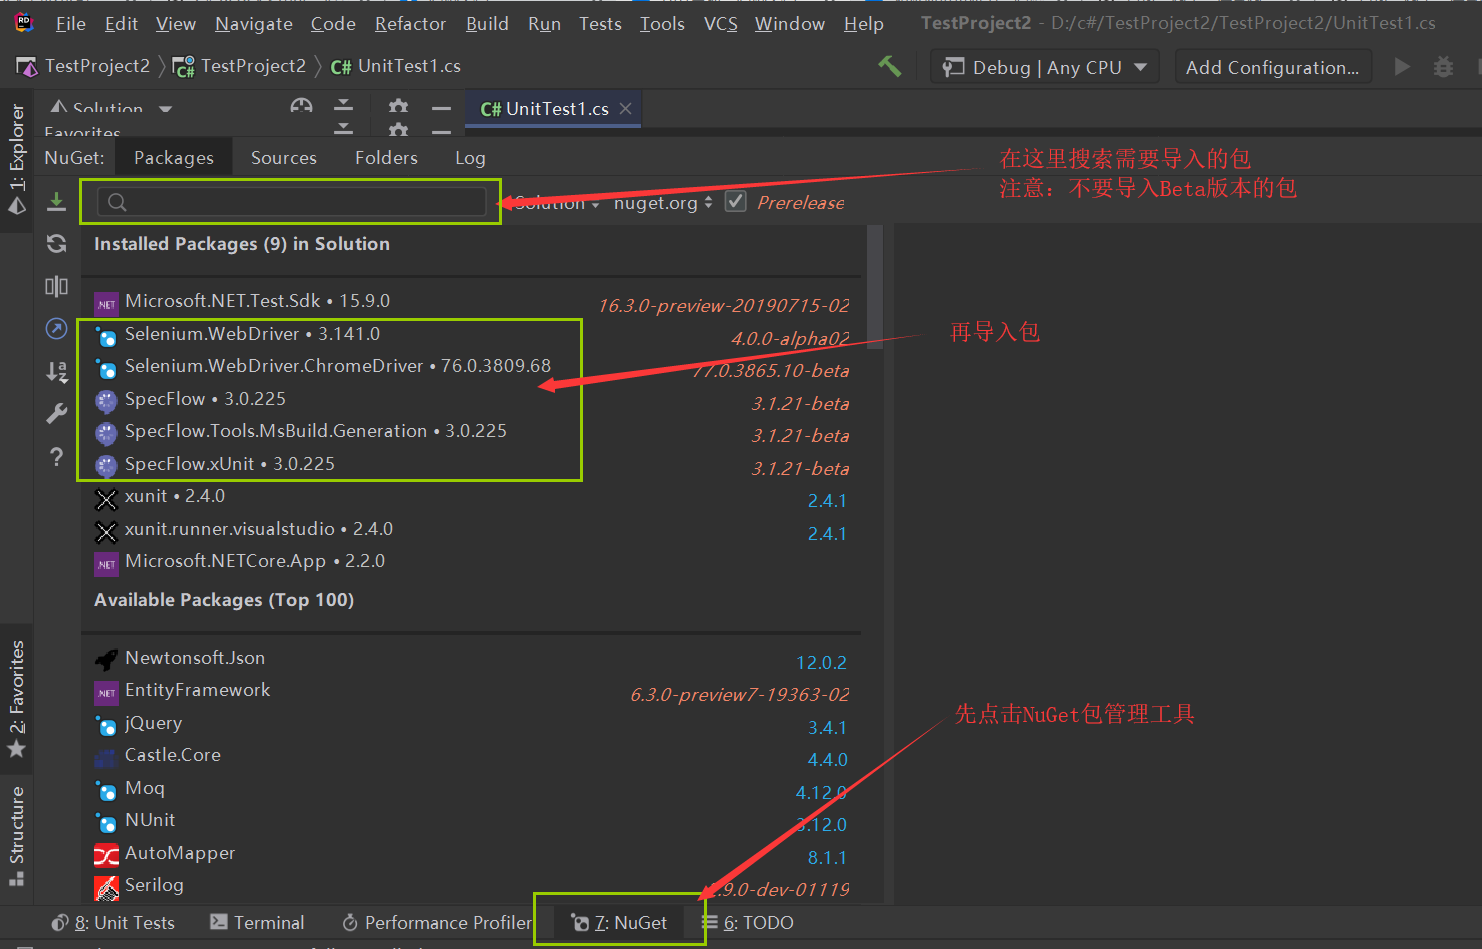This screenshot has width=1482, height=949.
Task: Click the sort alphabetically icon
Action: pos(56,372)
